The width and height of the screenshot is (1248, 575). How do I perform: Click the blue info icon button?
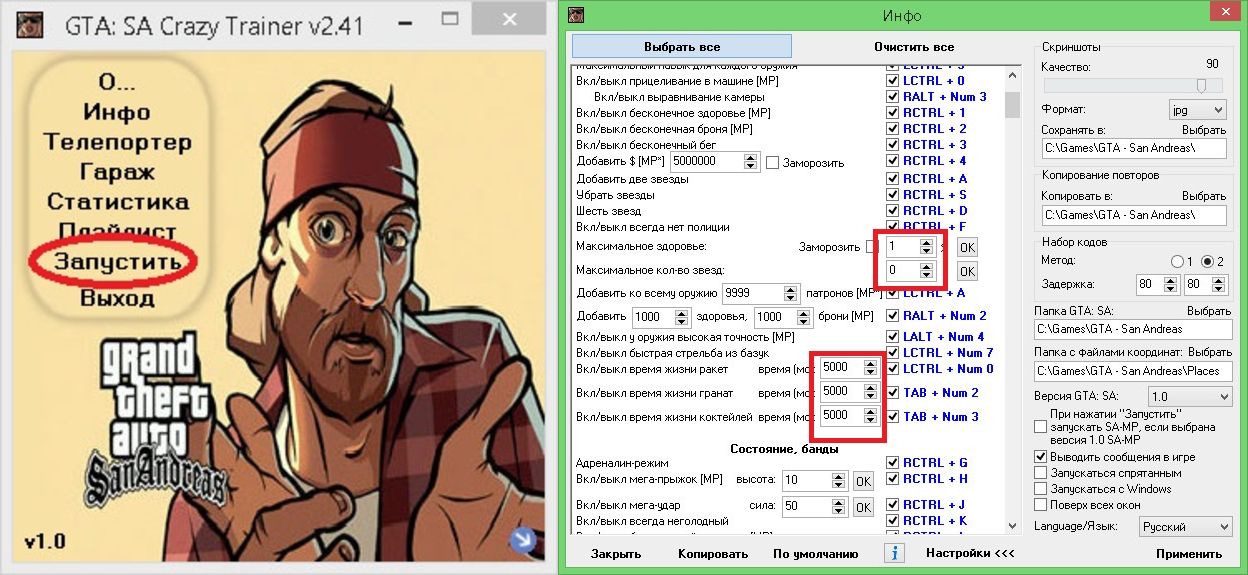pos(895,552)
